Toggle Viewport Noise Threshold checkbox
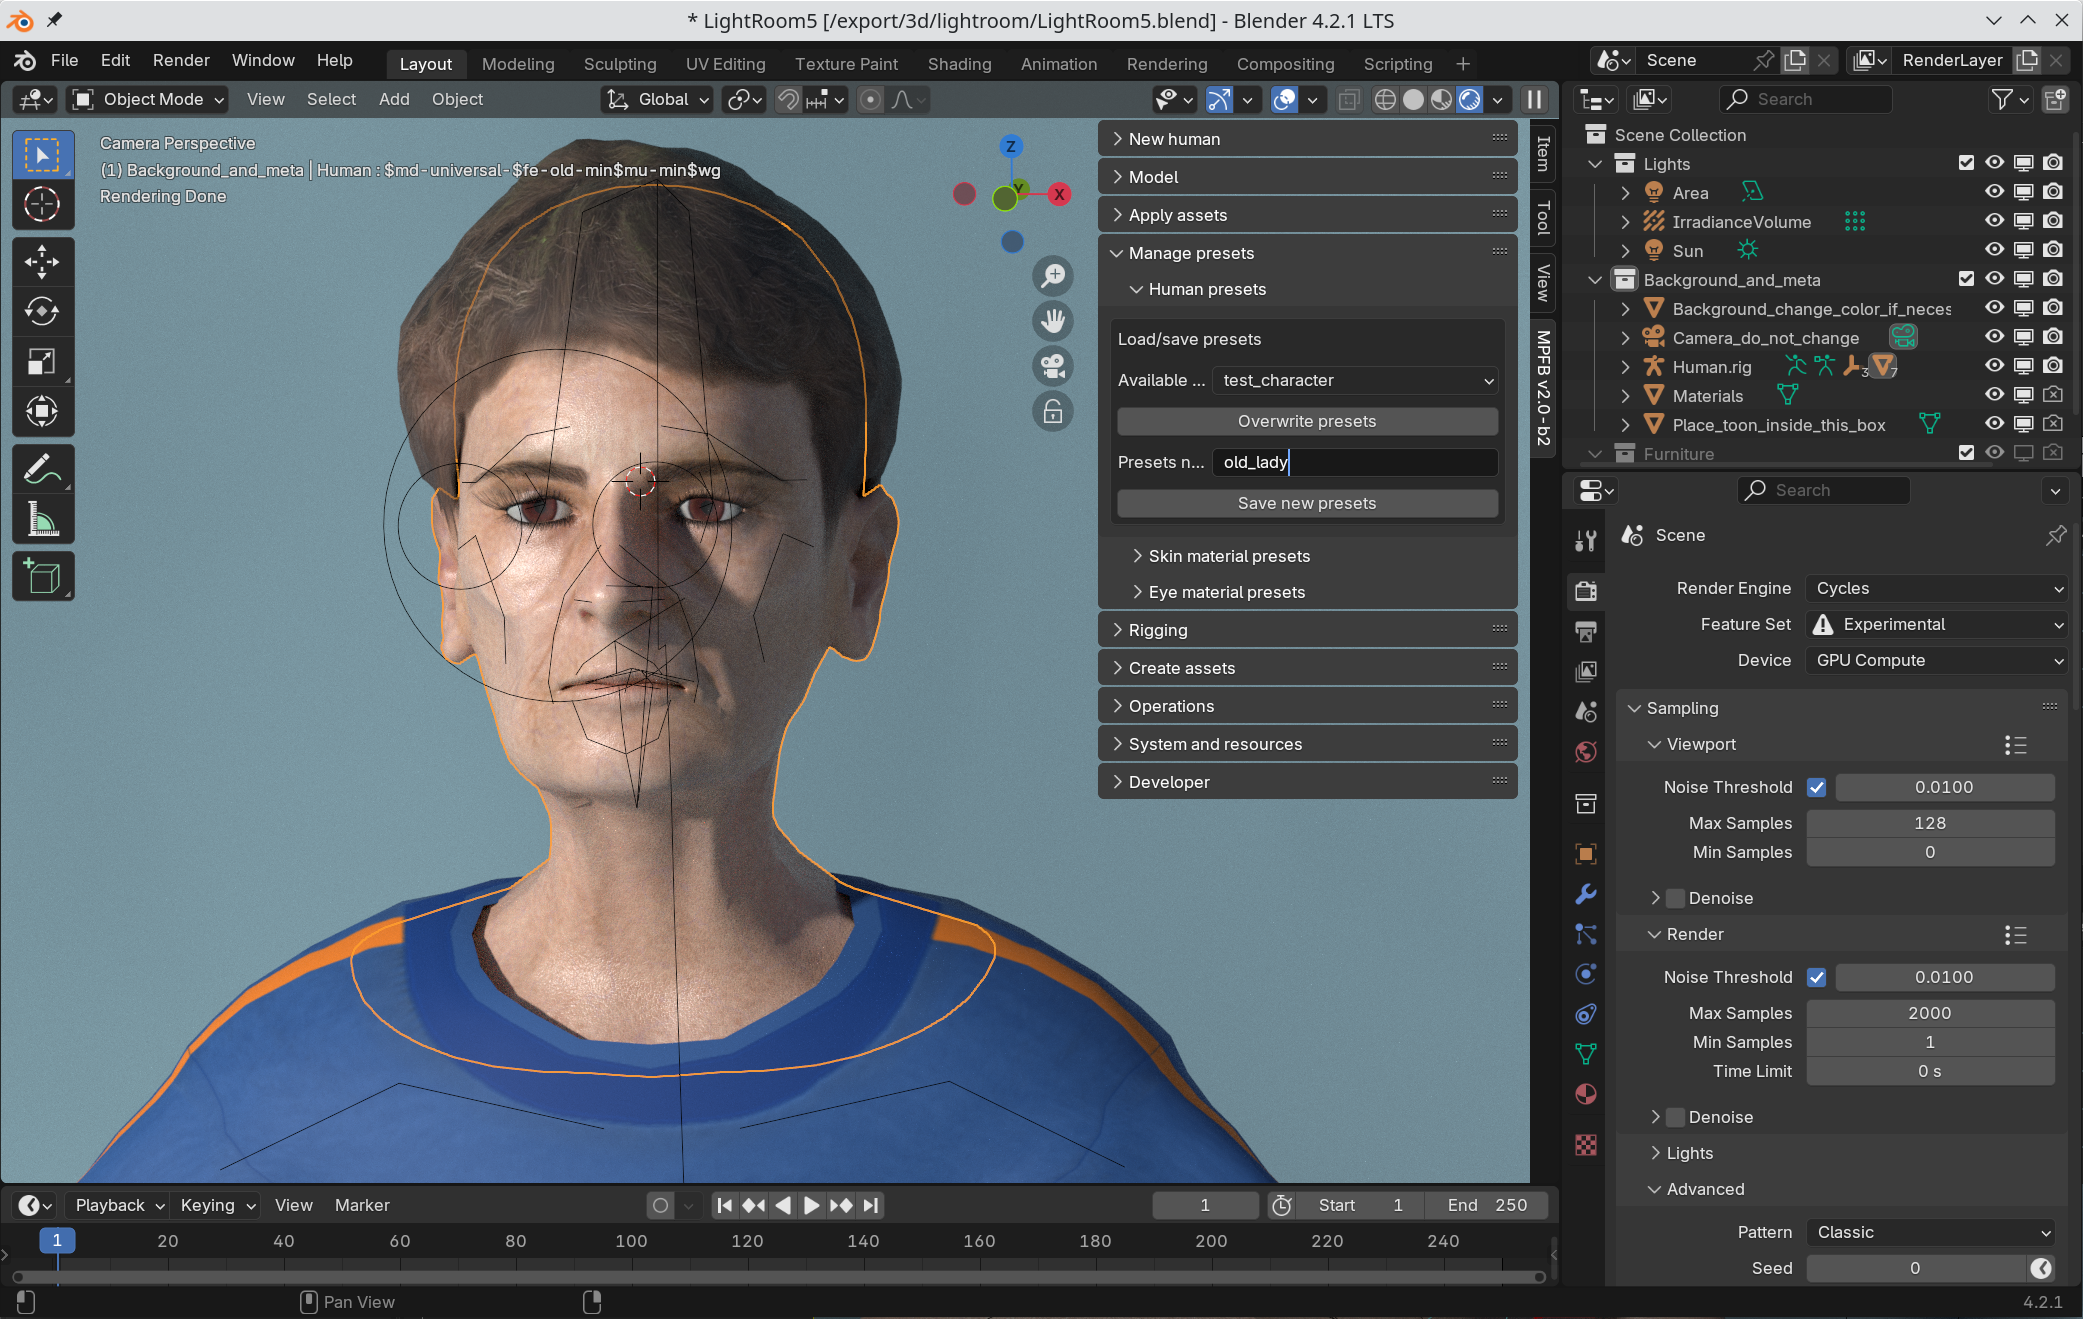This screenshot has width=2083, height=1319. point(1817,787)
